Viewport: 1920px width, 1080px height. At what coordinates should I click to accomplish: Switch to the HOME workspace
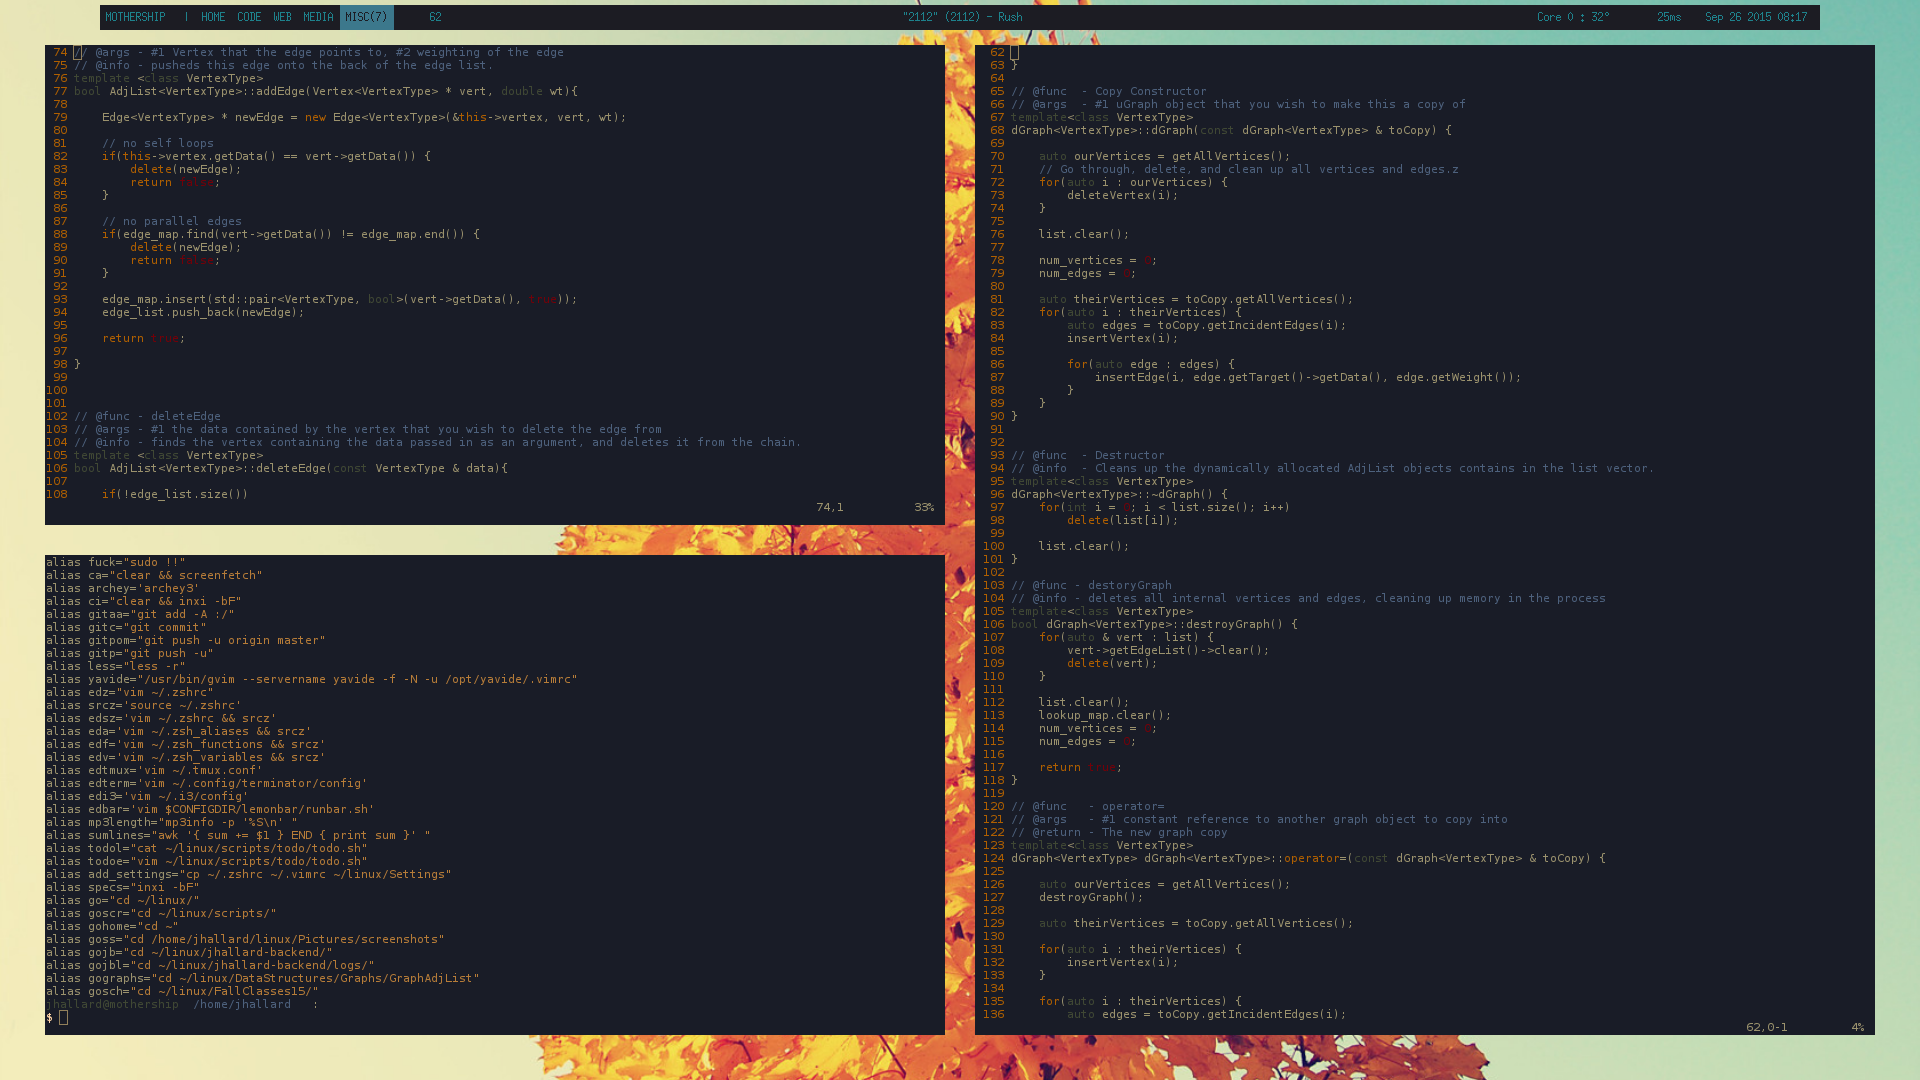point(212,17)
